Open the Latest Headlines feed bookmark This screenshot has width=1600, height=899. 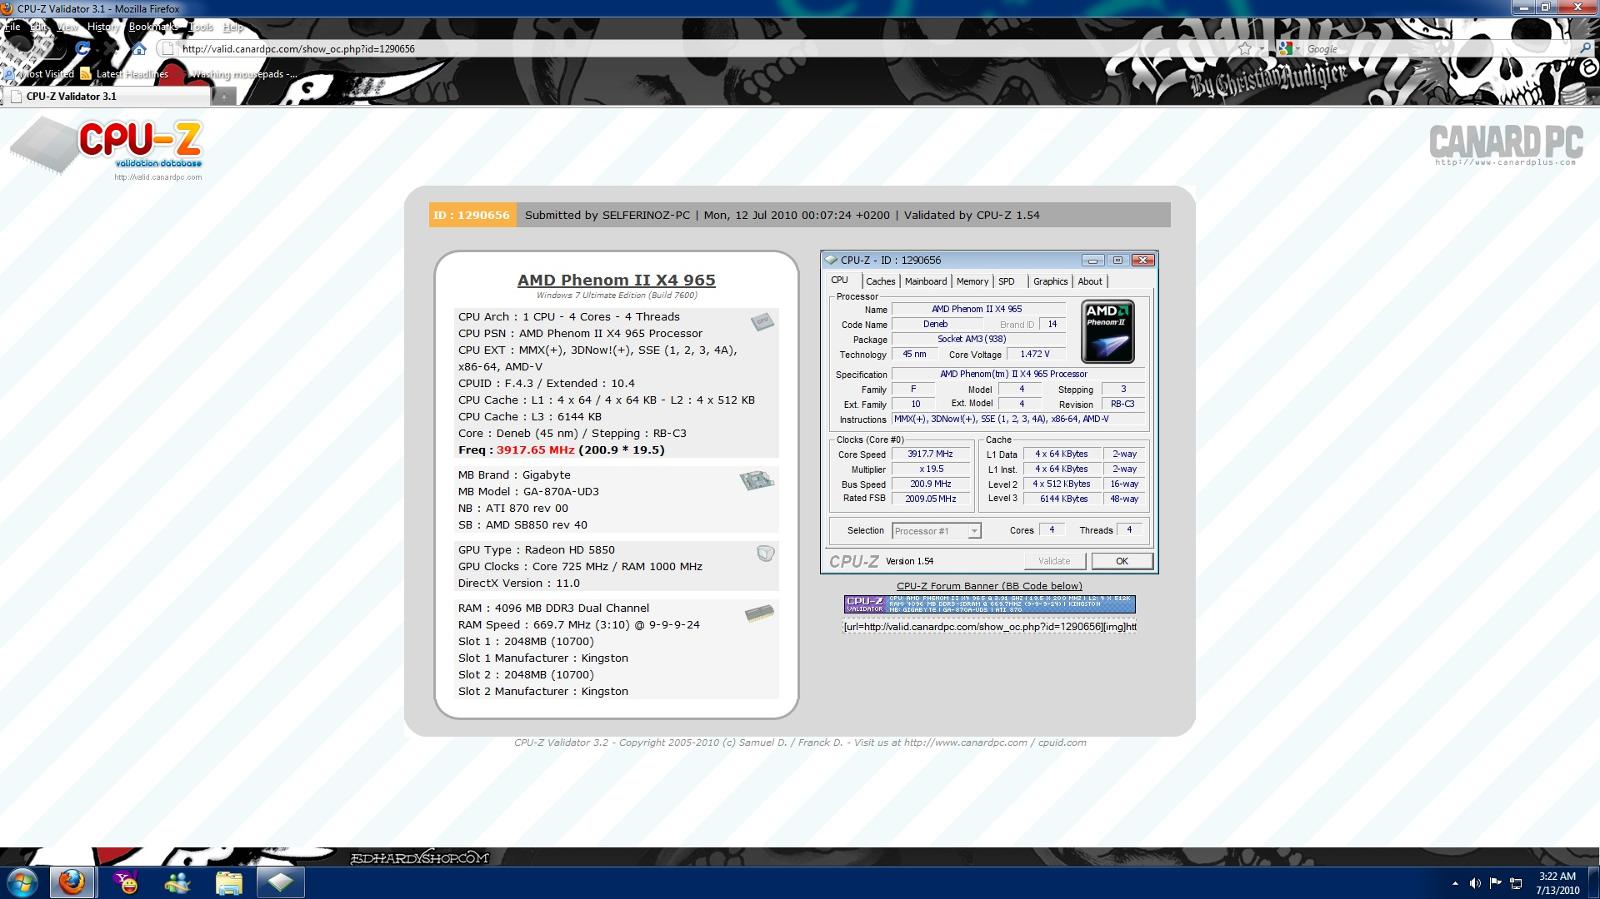[124, 74]
